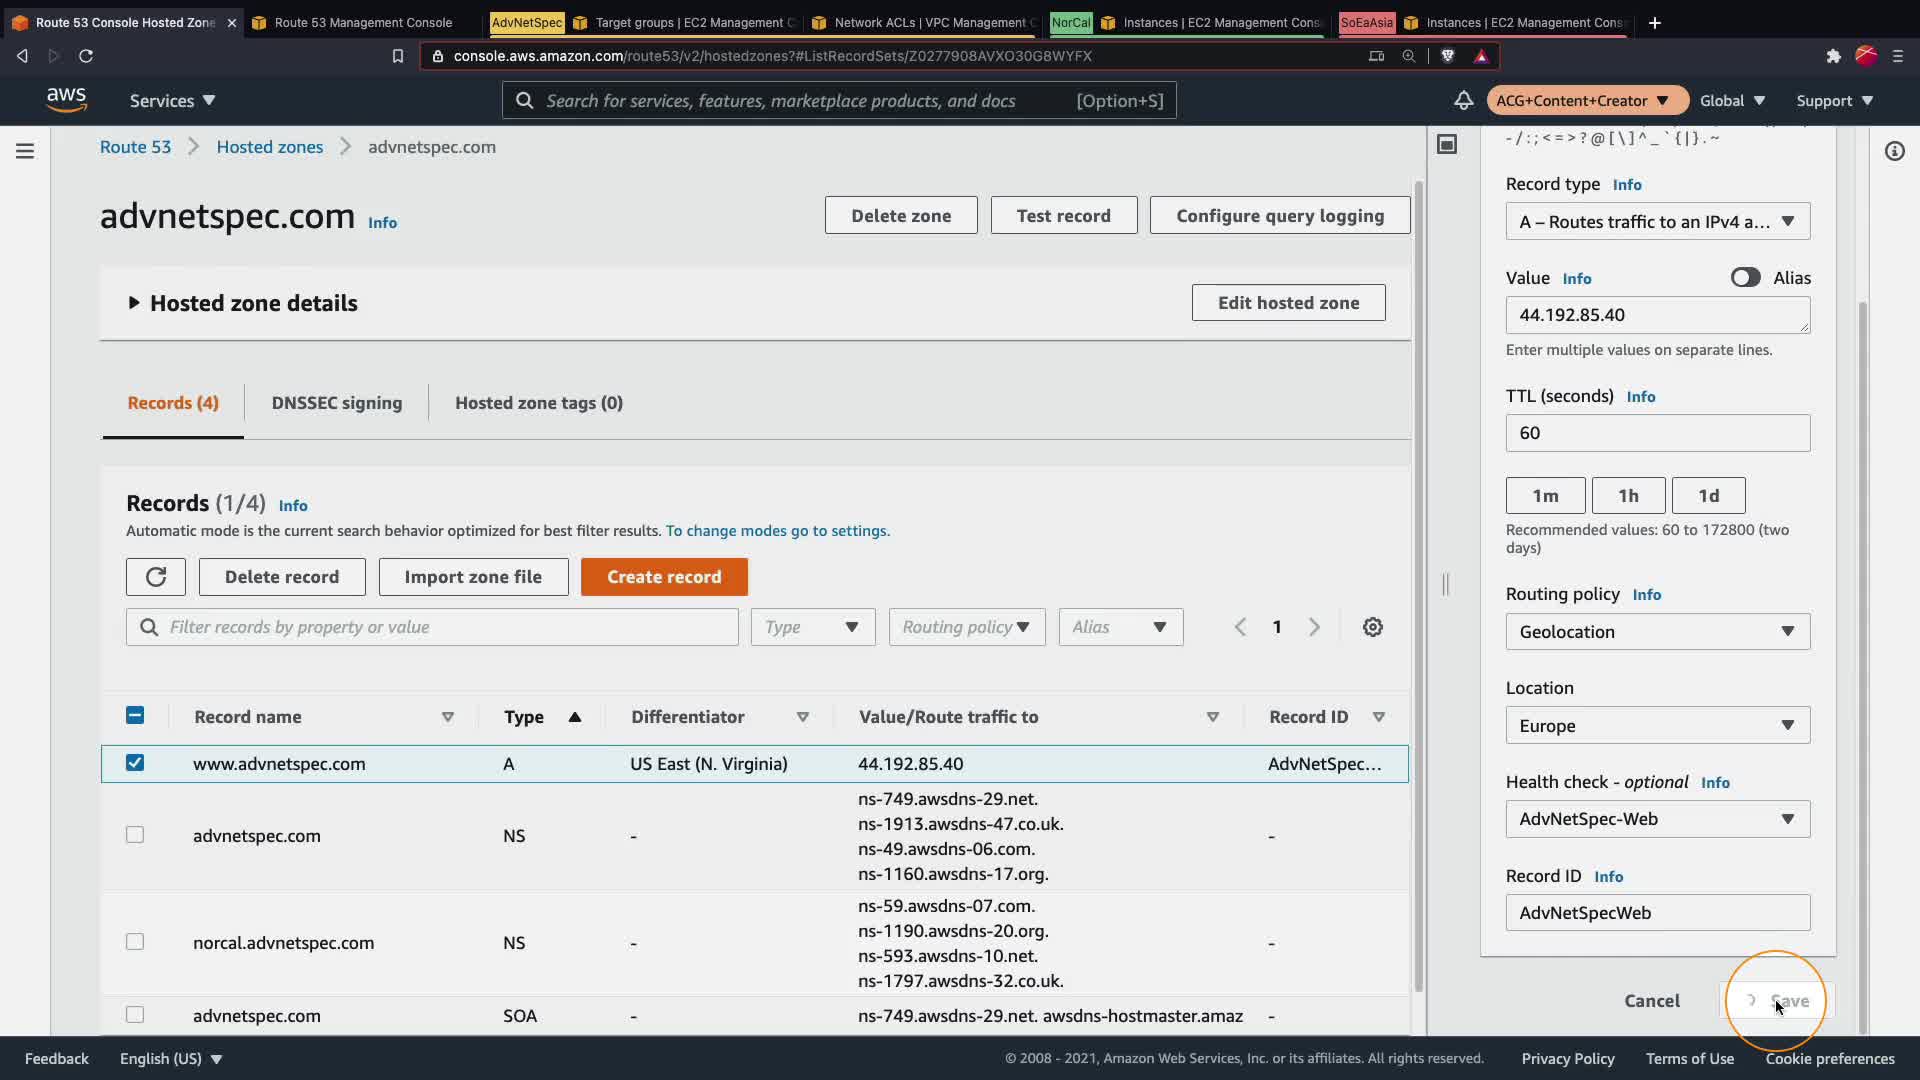Click the refresh records icon button
Viewport: 1920px width, 1080px height.
point(156,577)
